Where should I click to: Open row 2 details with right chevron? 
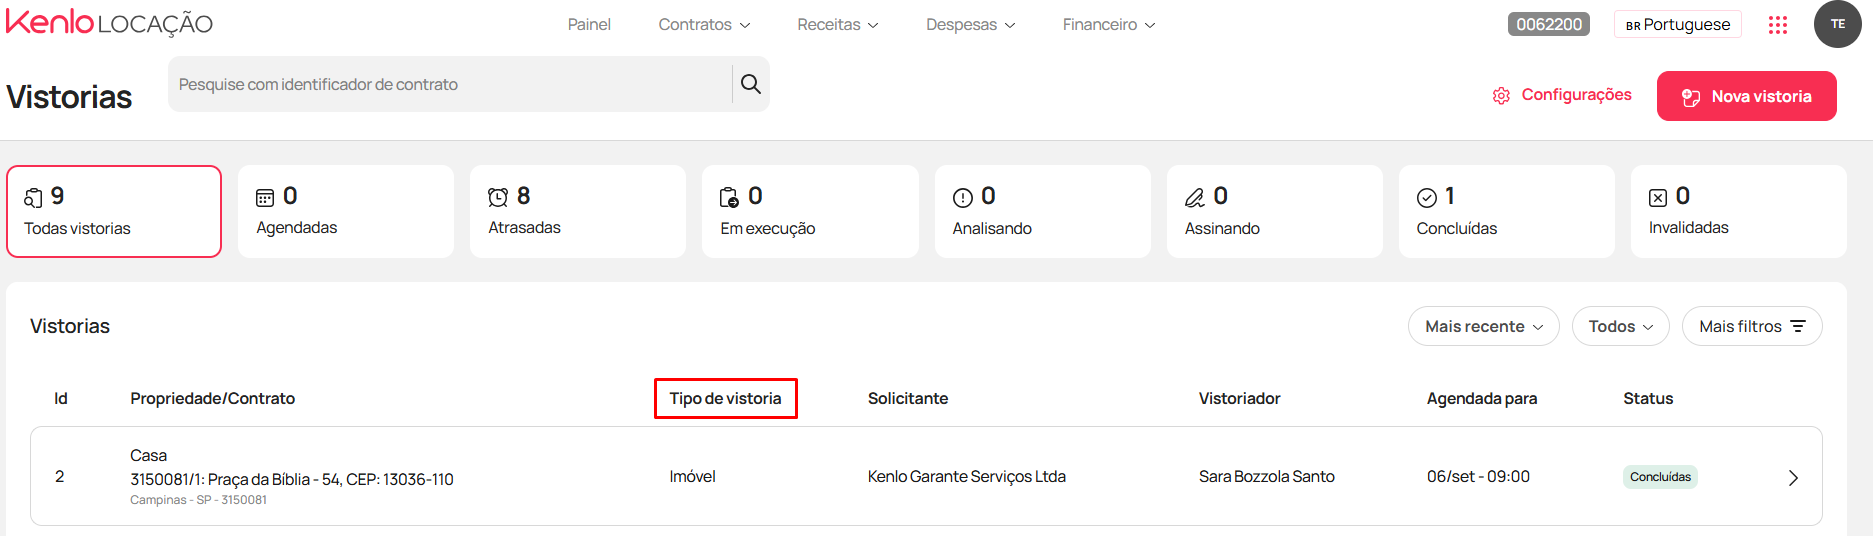[1793, 478]
